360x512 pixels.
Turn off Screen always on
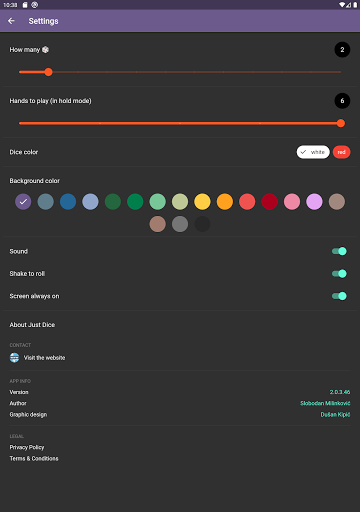point(339,296)
